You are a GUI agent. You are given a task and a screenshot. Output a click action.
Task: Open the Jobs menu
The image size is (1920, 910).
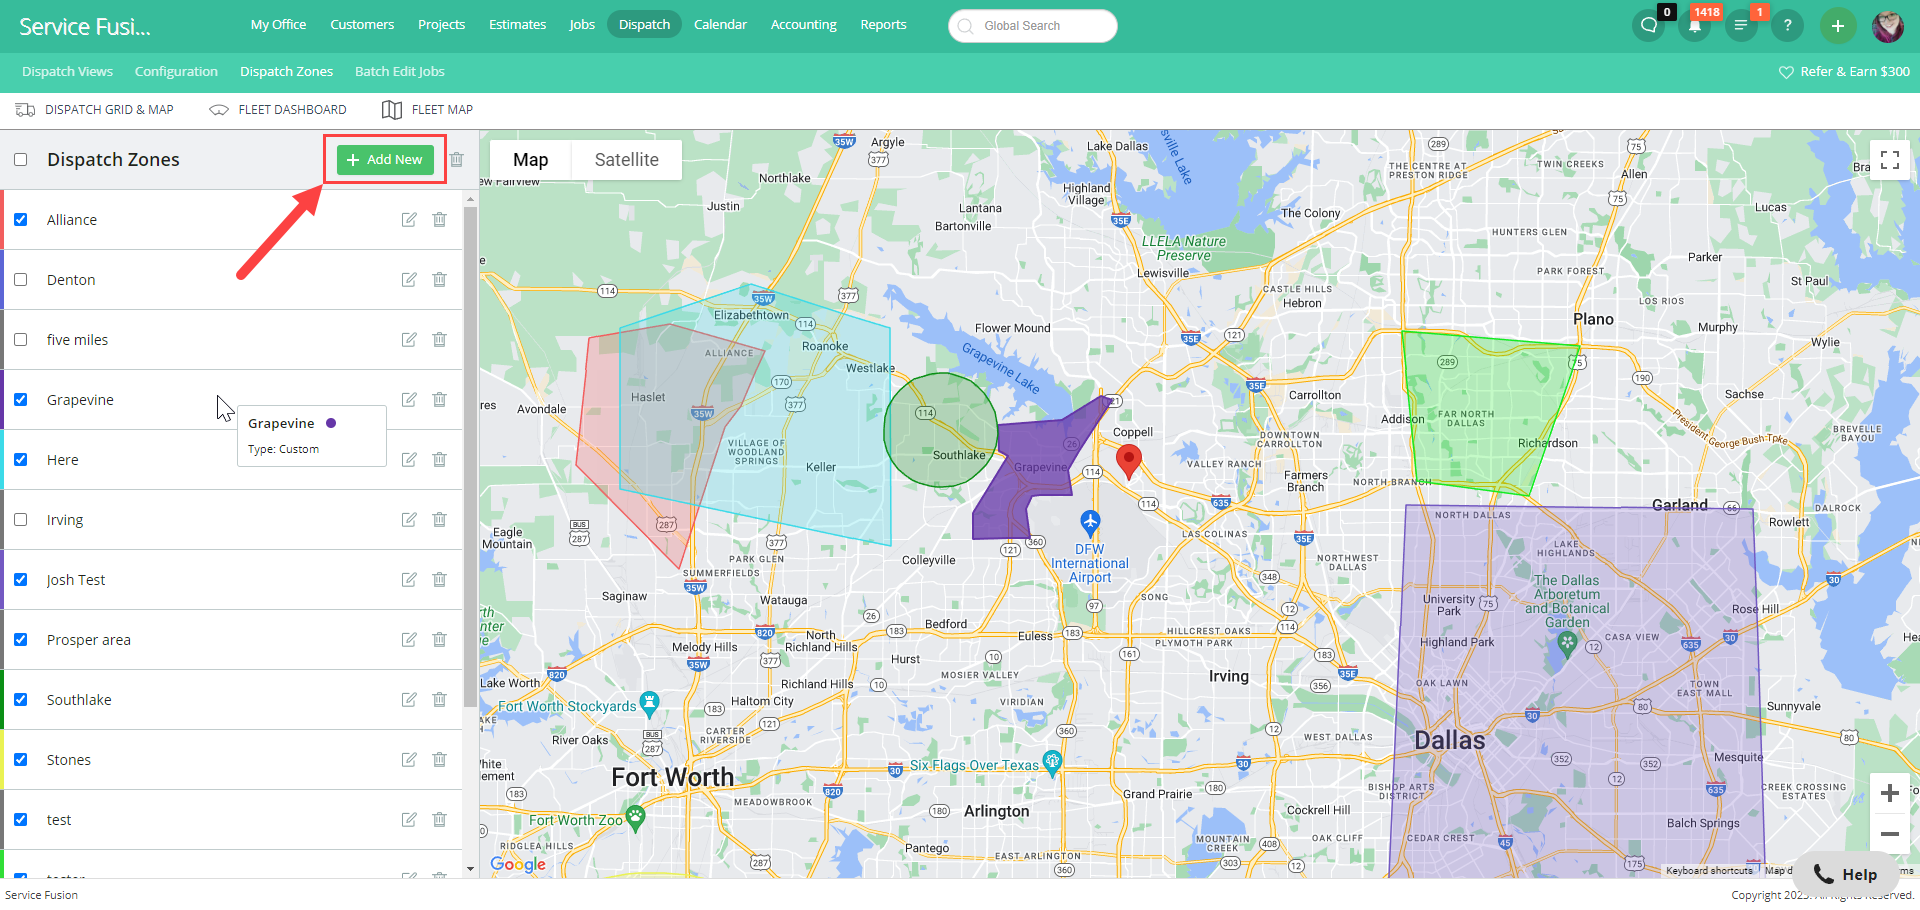pyautogui.click(x=582, y=24)
